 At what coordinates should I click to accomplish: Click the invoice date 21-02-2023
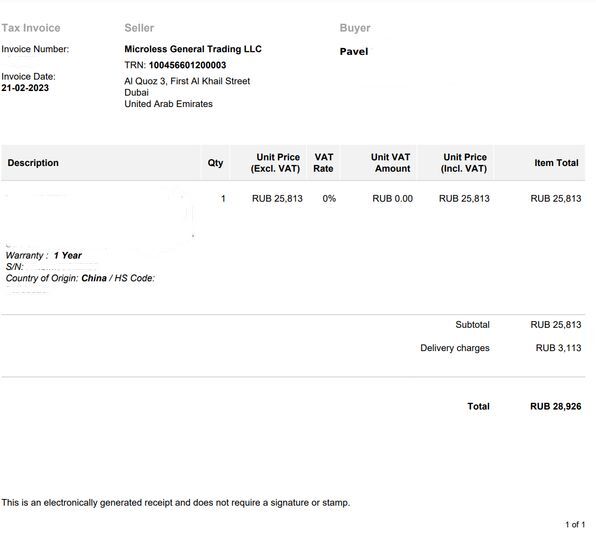pyautogui.click(x=25, y=88)
